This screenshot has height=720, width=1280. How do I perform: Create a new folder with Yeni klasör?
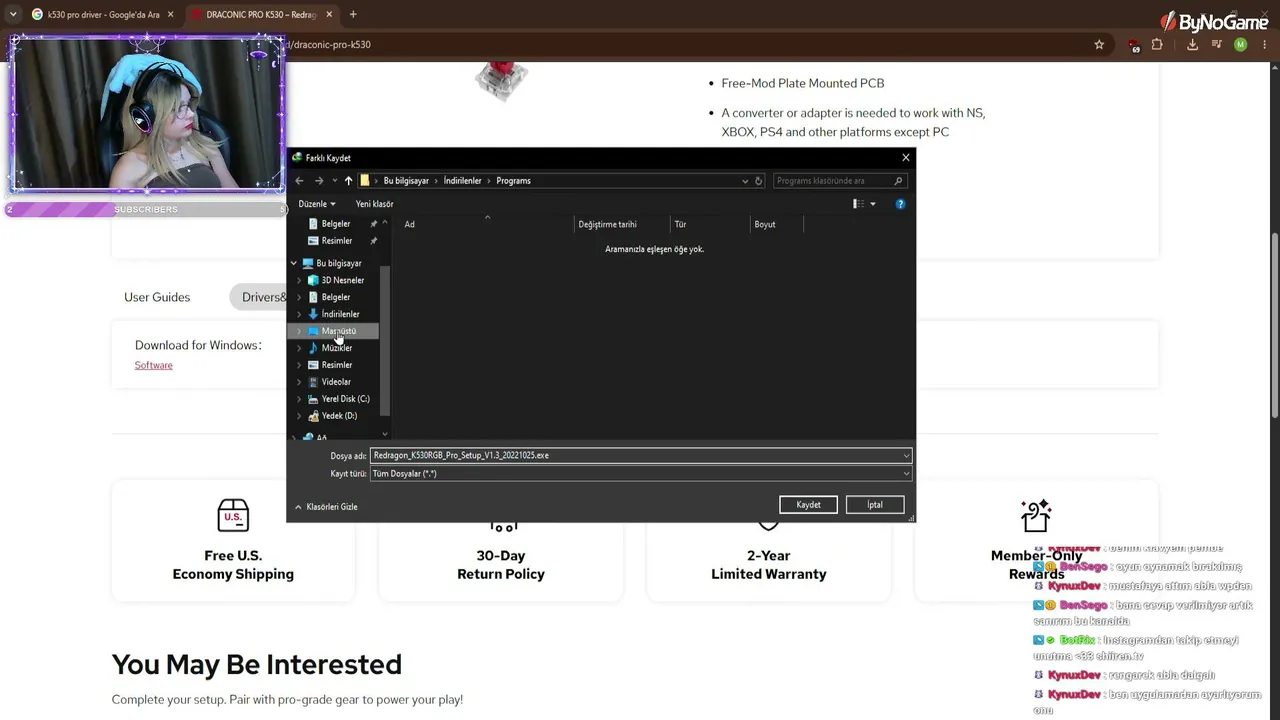tap(375, 204)
